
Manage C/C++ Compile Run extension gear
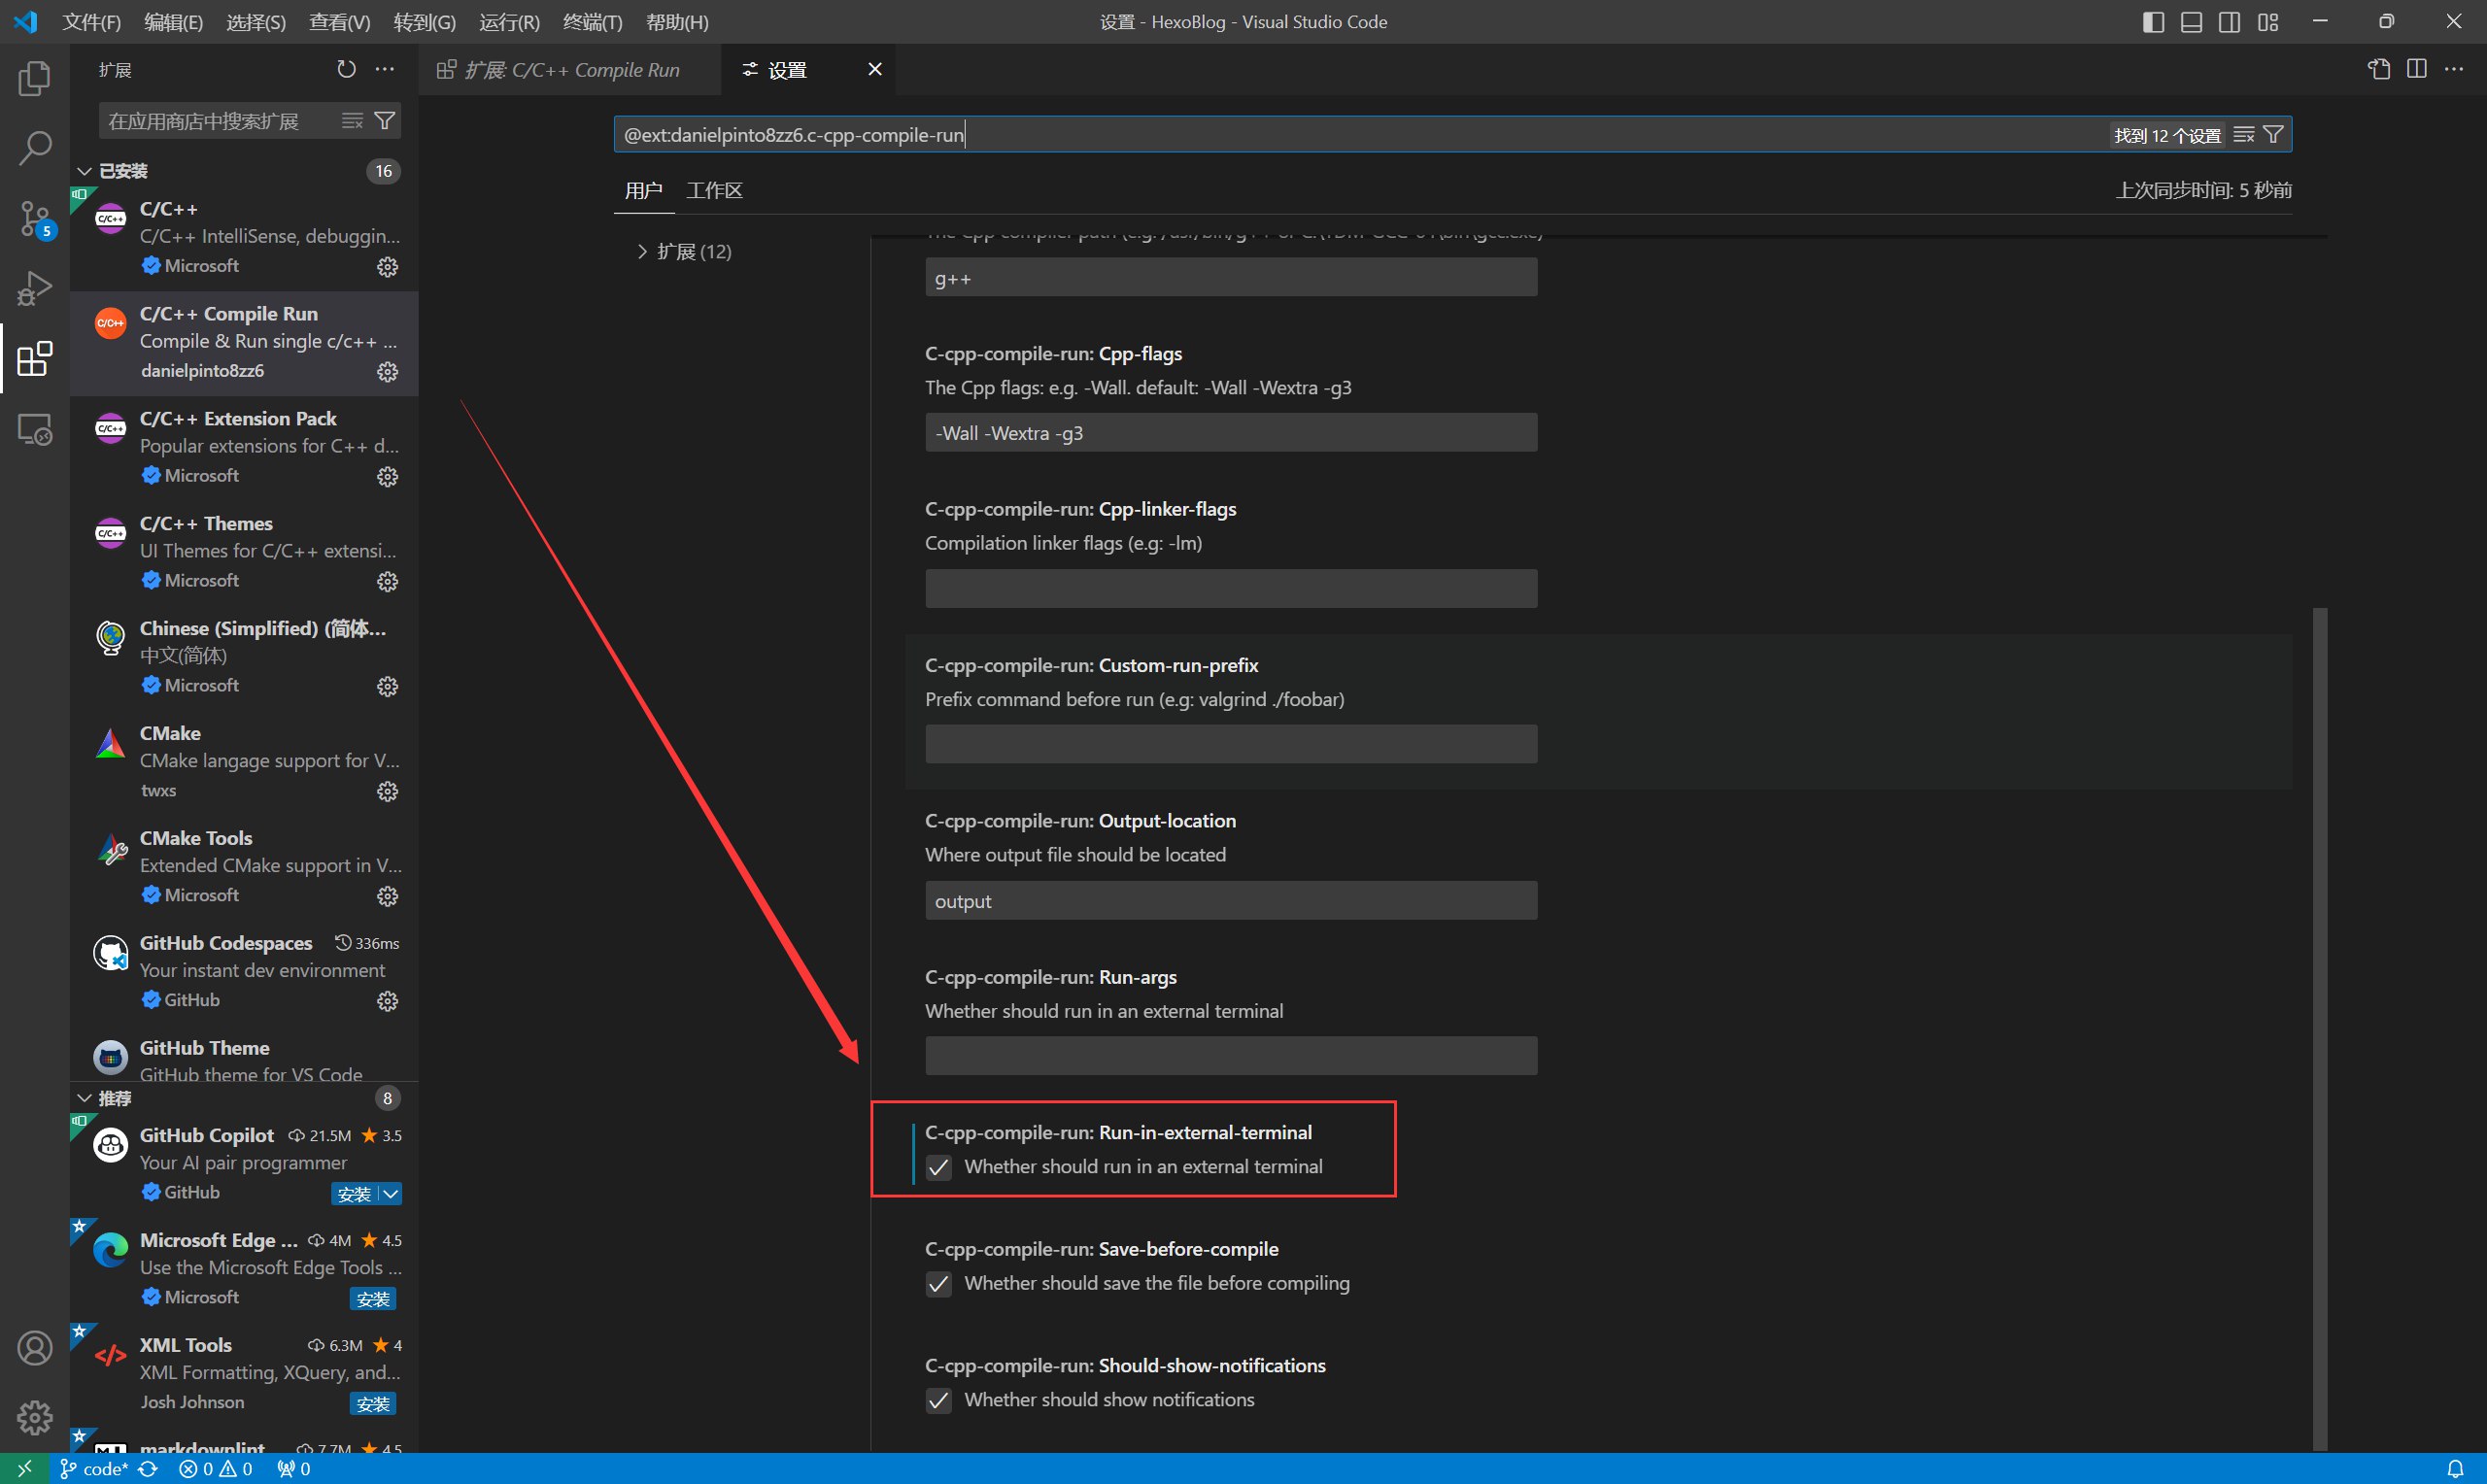[x=387, y=372]
